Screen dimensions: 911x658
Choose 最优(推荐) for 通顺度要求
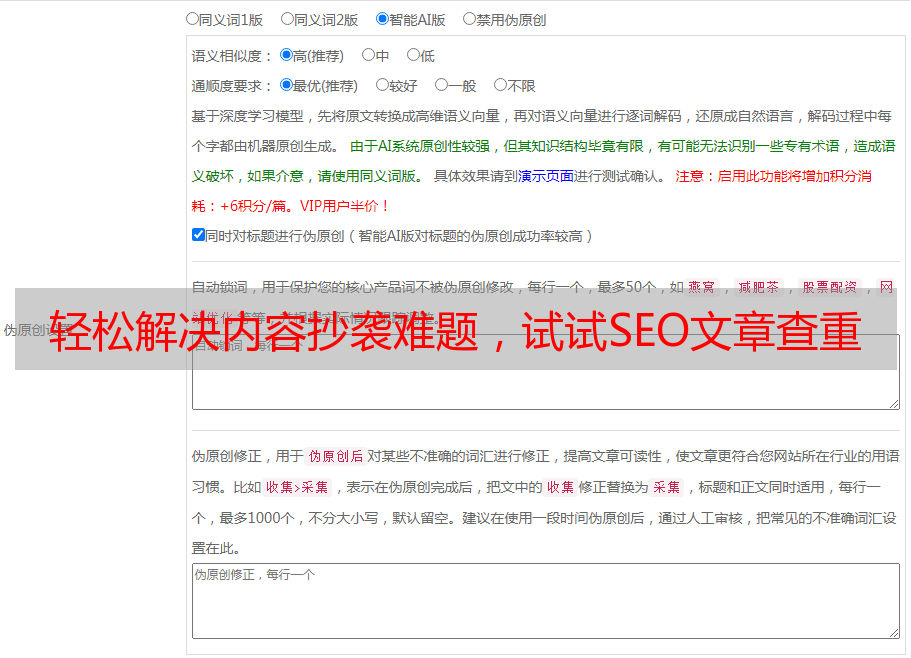coord(286,85)
